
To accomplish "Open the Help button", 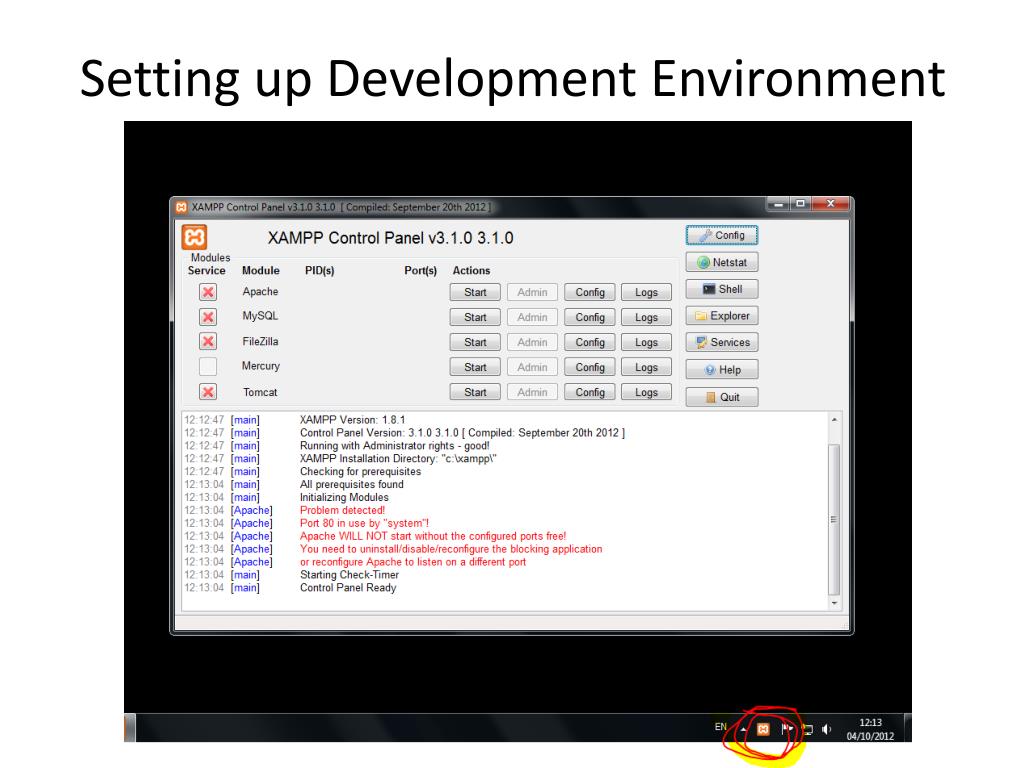I will pyautogui.click(x=722, y=370).
